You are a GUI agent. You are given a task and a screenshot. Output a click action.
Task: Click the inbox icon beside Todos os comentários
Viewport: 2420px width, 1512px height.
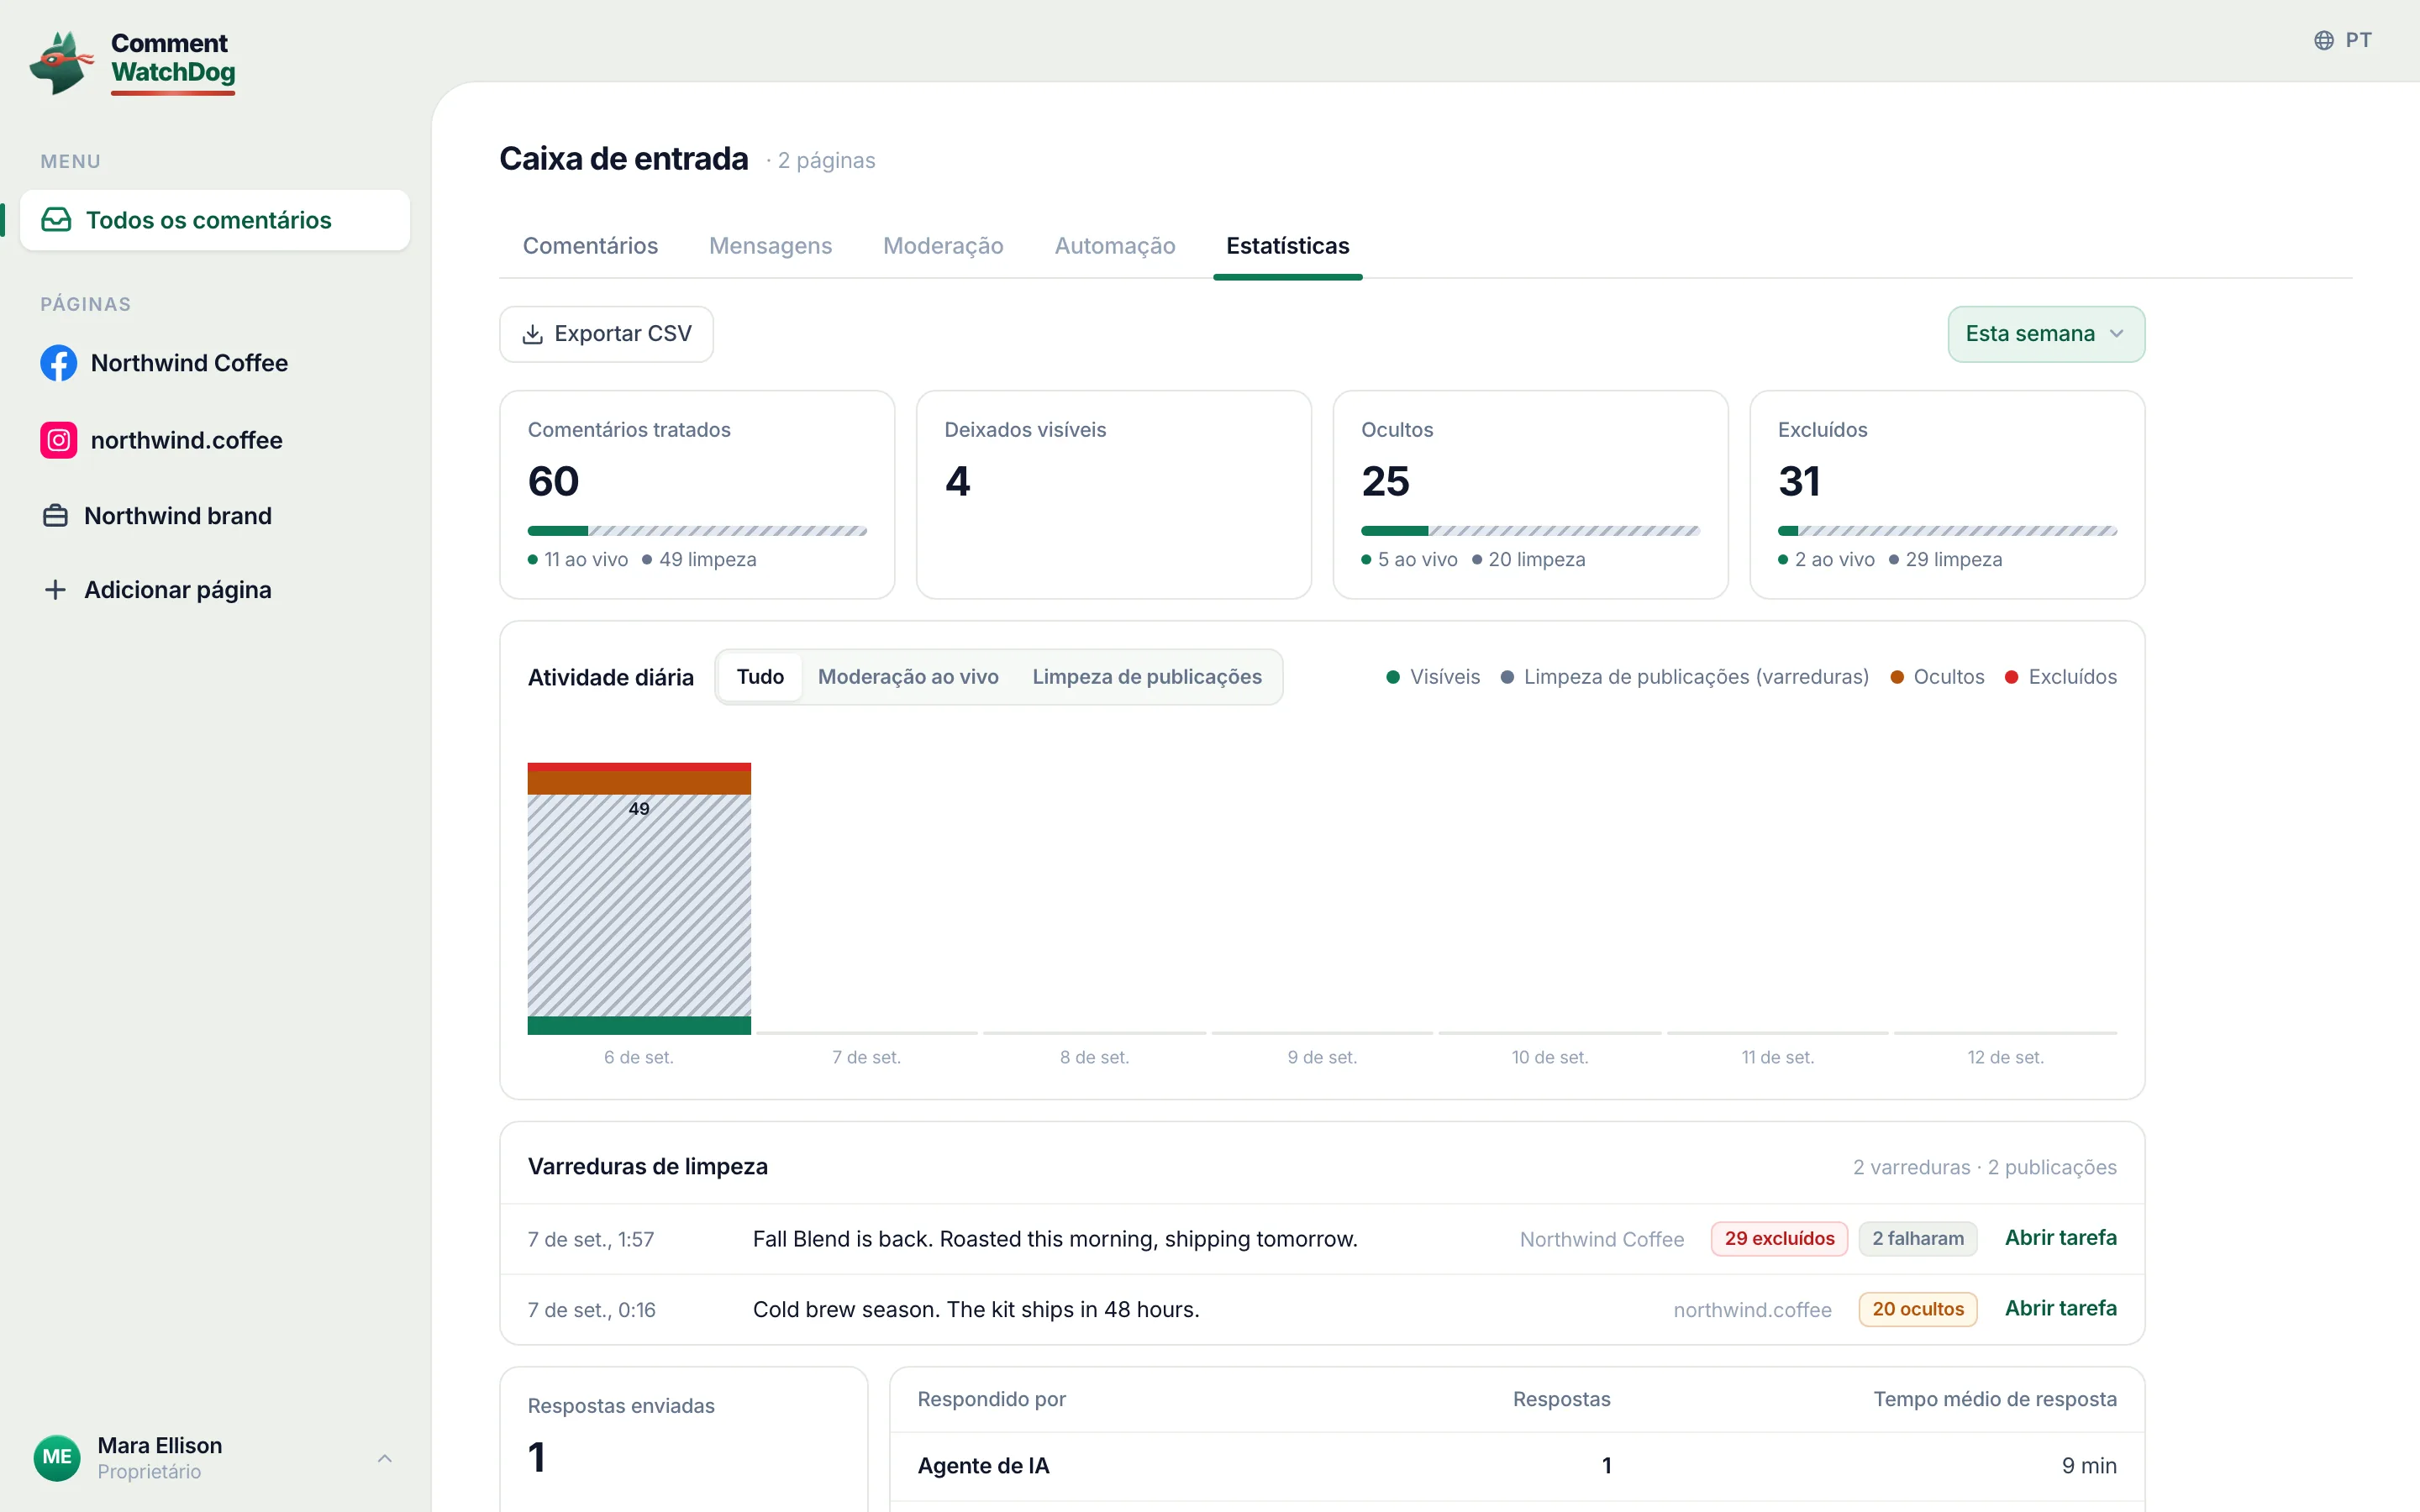(x=56, y=220)
